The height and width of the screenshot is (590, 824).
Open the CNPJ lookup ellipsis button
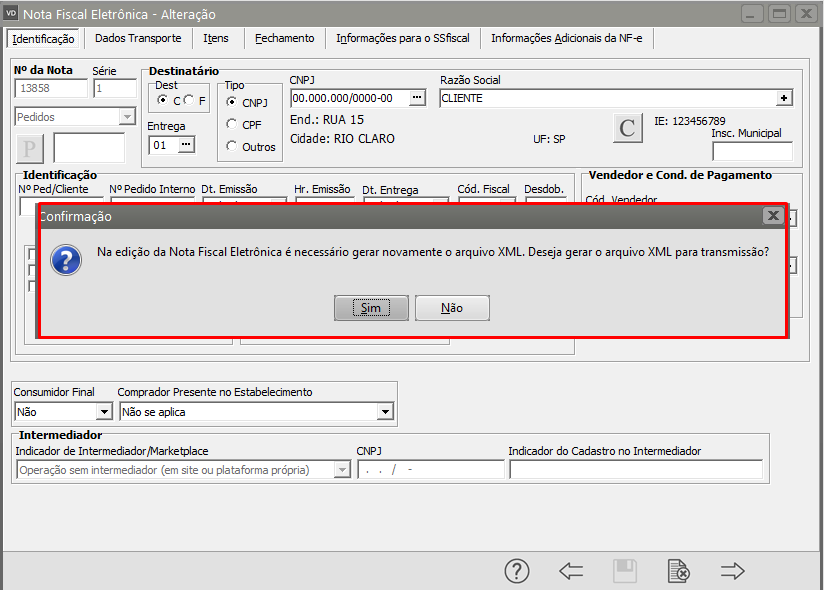point(417,98)
